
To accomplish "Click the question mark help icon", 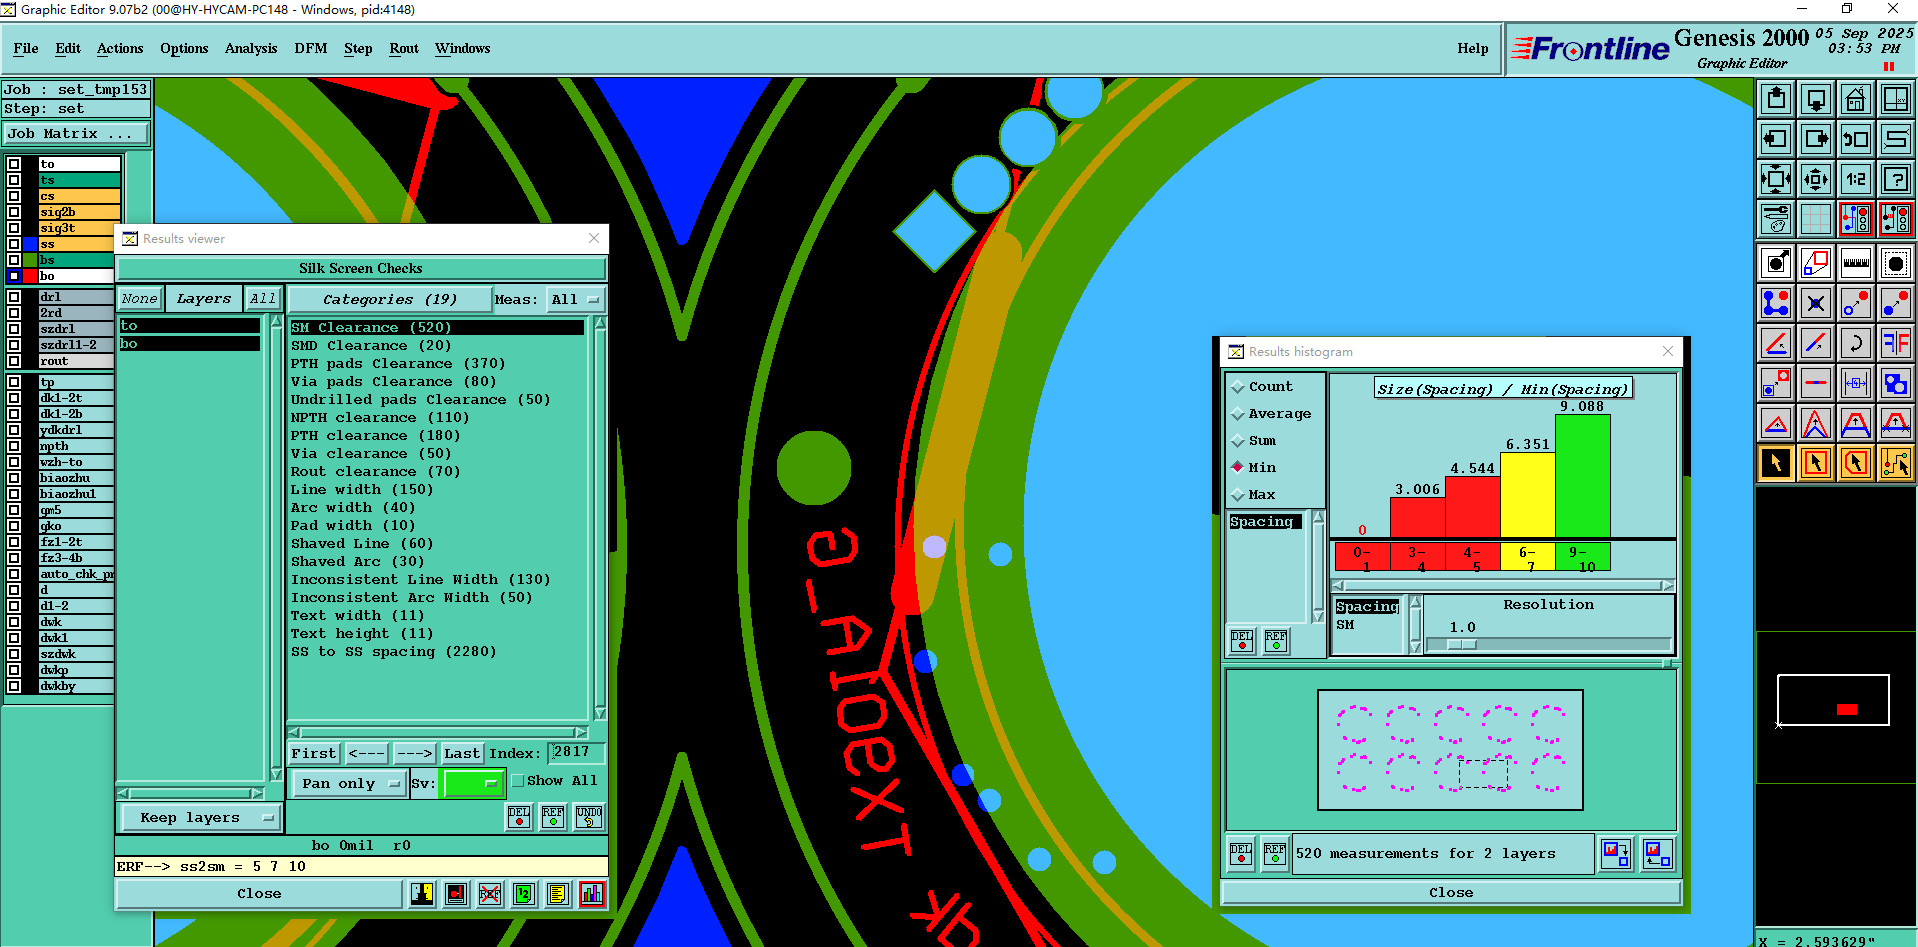I will pos(1896,179).
